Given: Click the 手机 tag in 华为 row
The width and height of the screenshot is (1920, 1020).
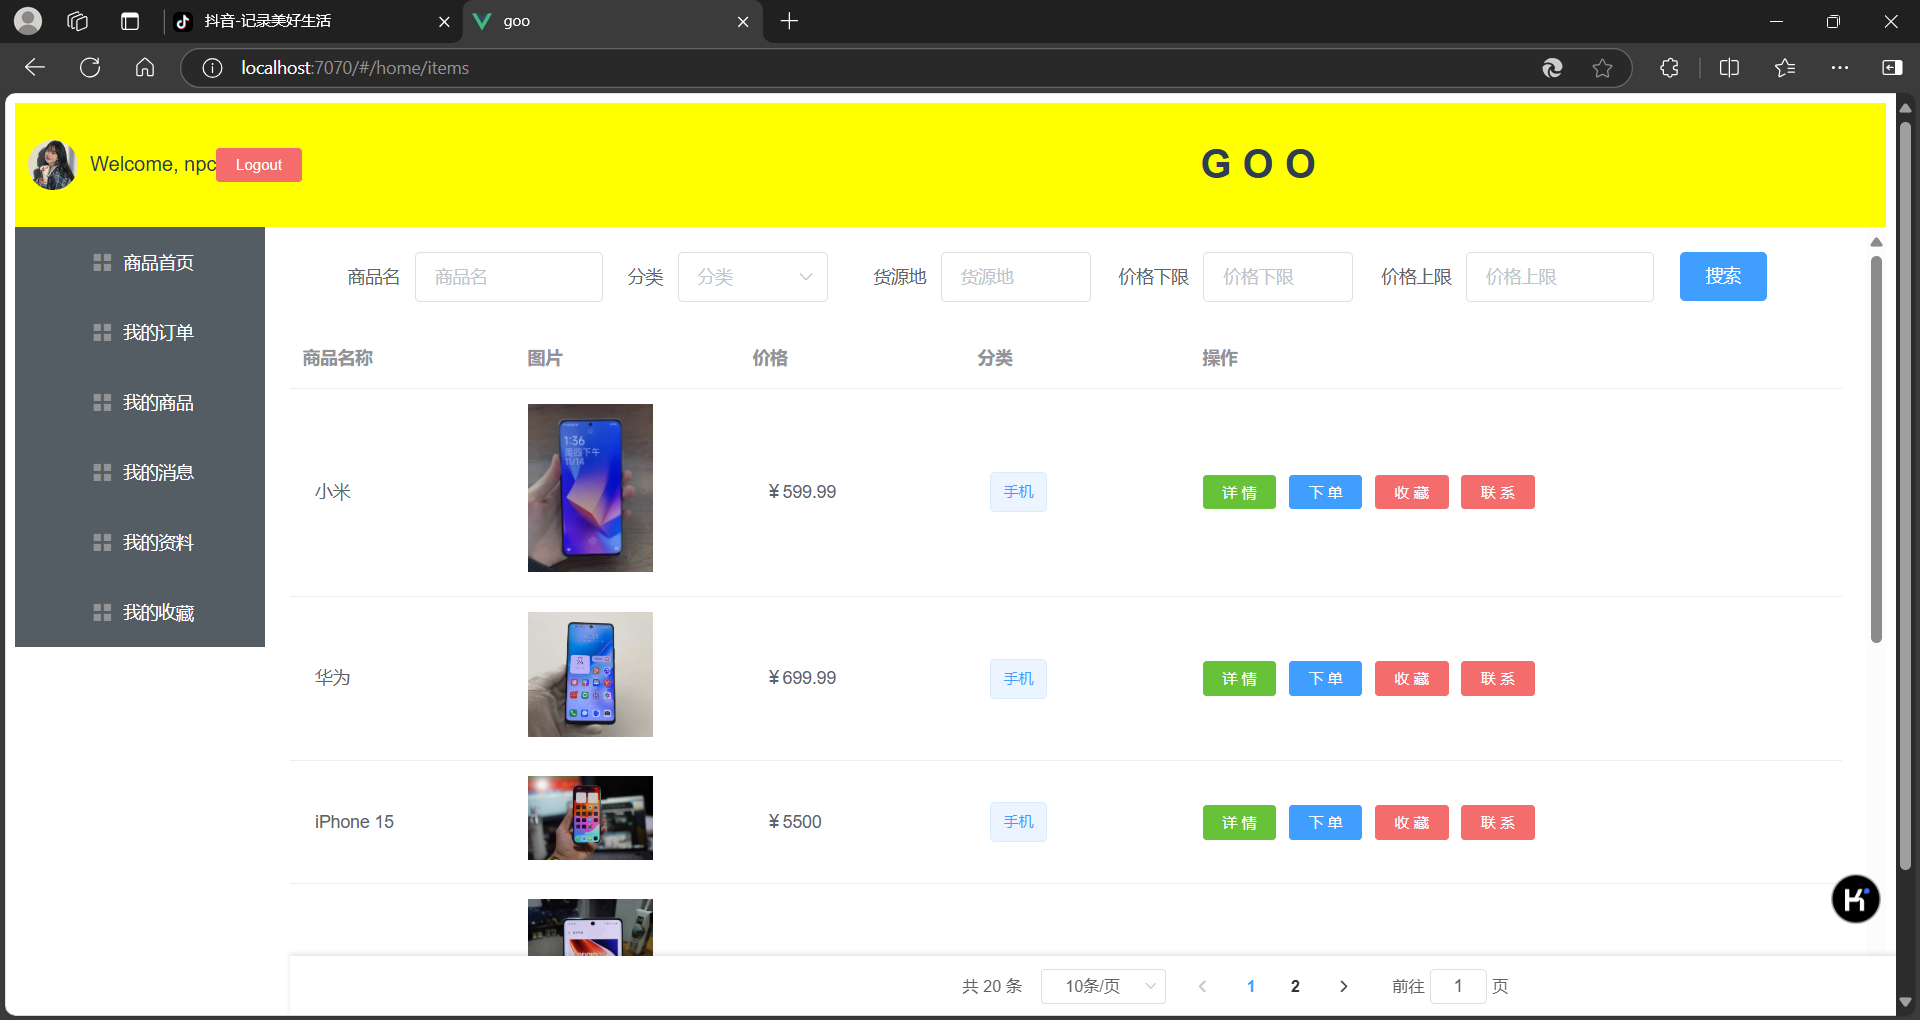Looking at the screenshot, I should click(x=1018, y=679).
